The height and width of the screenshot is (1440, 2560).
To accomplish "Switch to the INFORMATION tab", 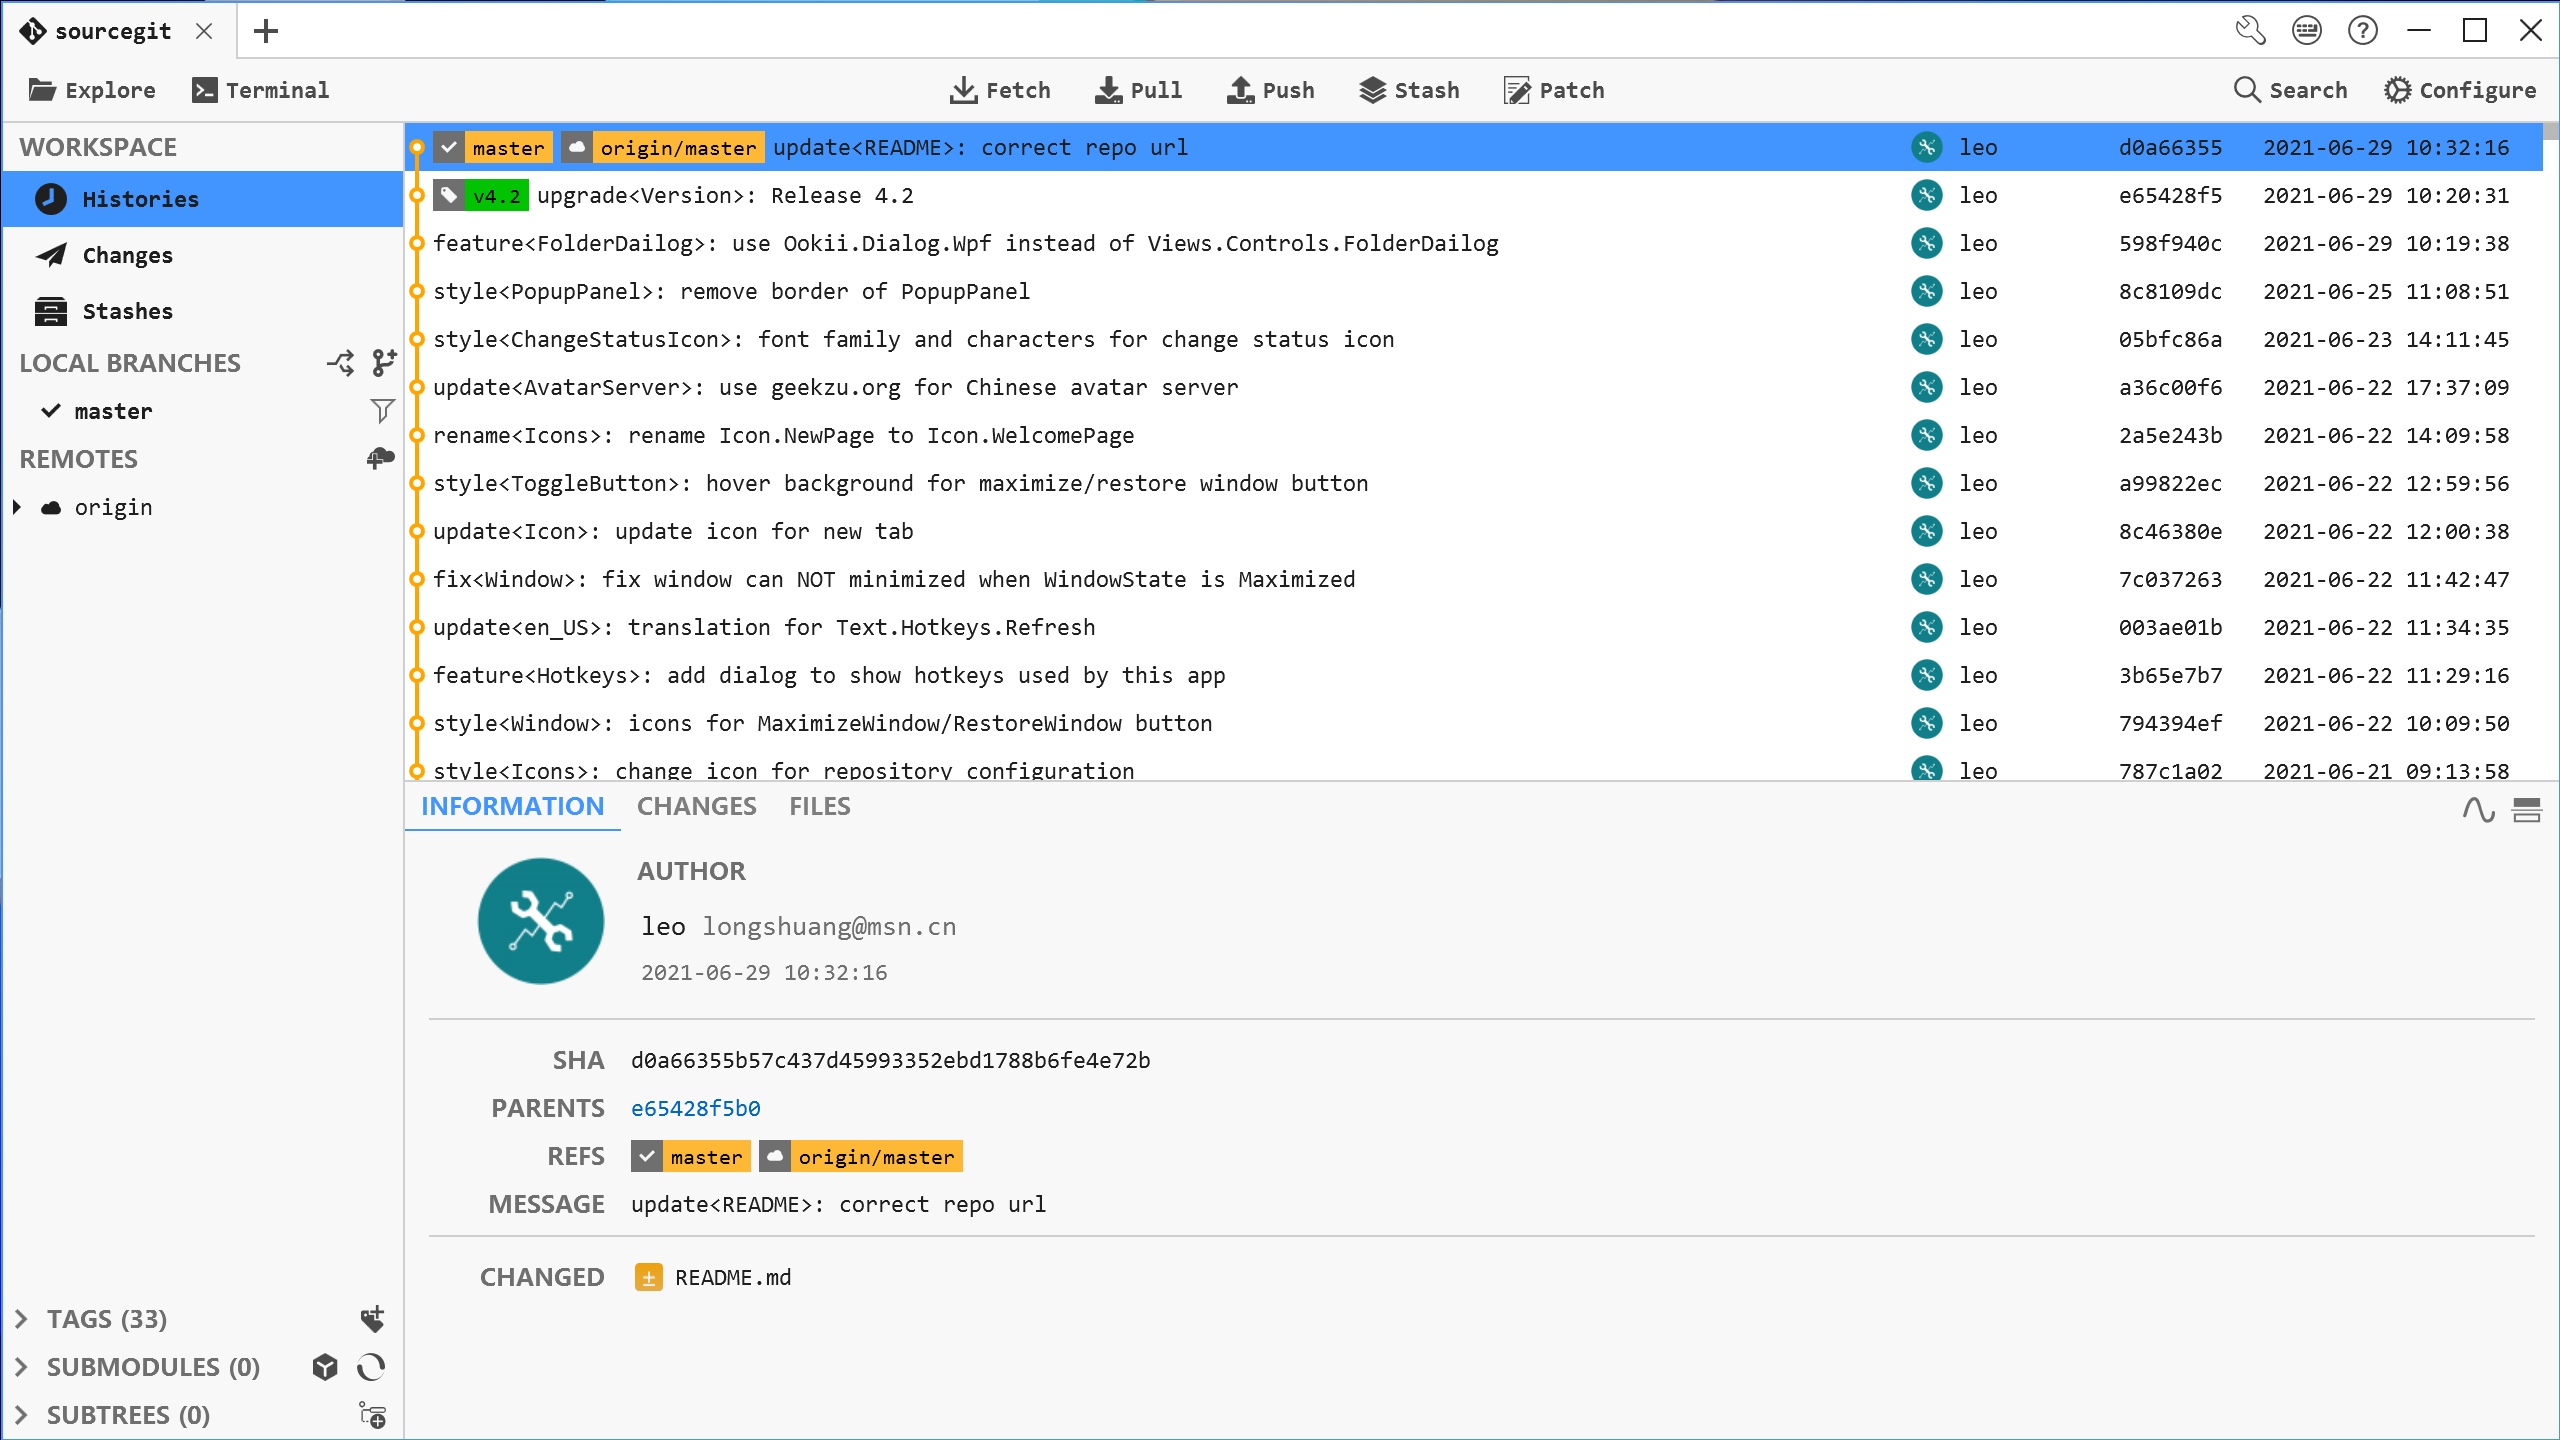I will 512,806.
